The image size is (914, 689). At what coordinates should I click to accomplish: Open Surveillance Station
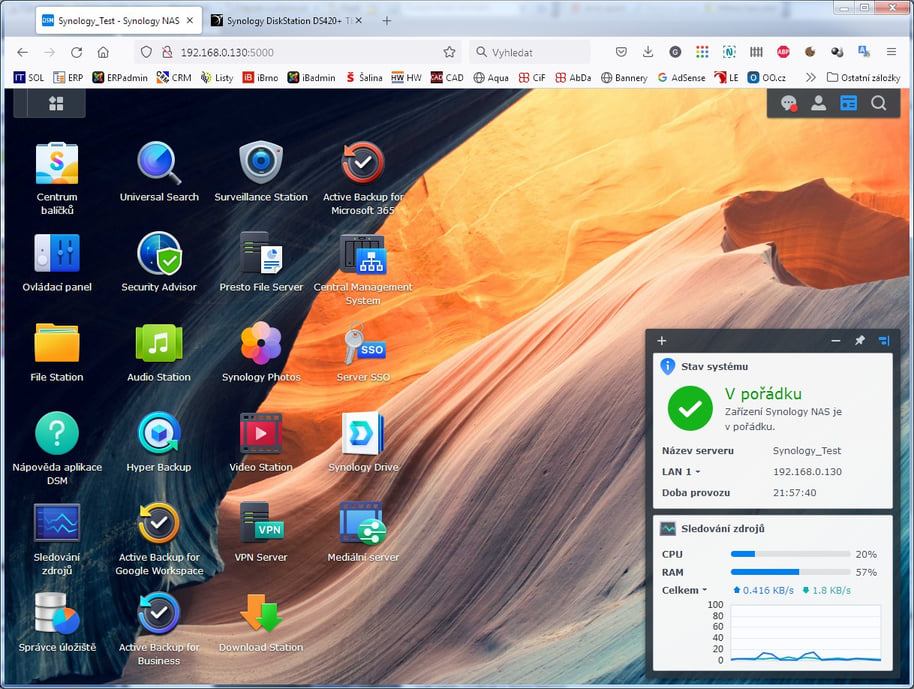(261, 164)
